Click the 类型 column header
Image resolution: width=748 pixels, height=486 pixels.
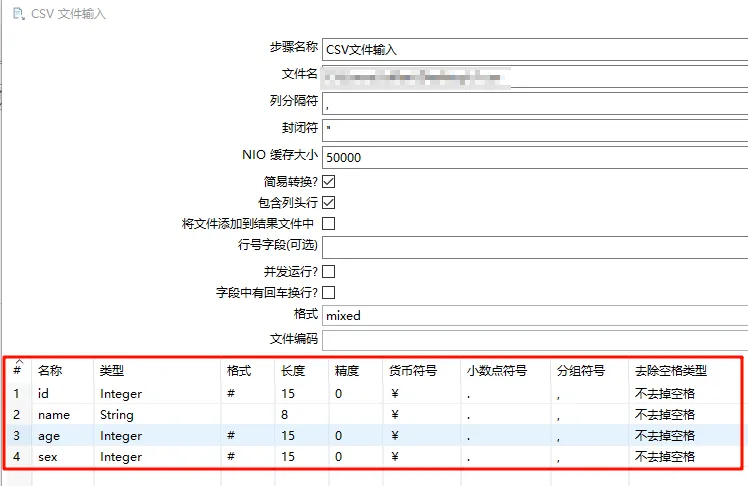click(x=111, y=370)
